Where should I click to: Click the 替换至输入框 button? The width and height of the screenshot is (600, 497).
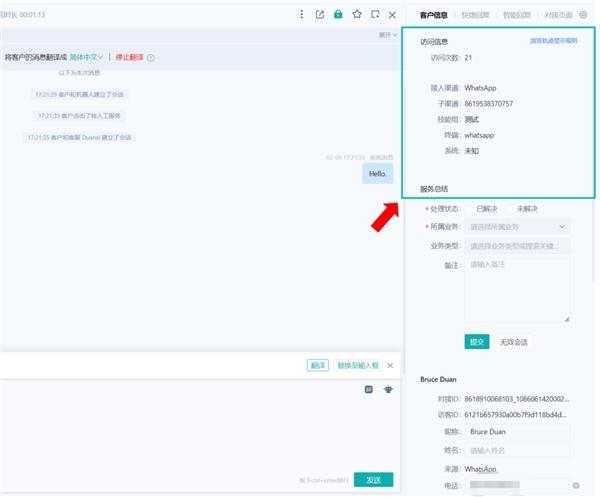[358, 365]
